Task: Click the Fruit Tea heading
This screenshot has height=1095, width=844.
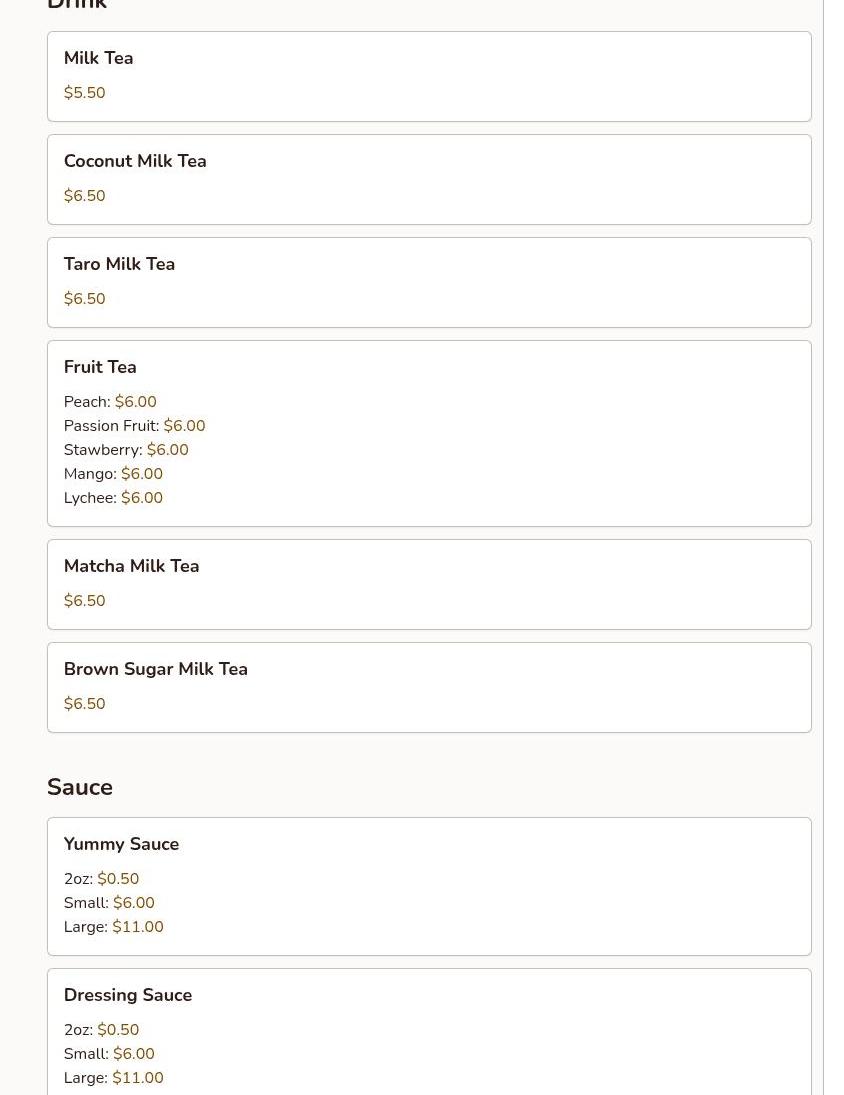Action: (x=100, y=367)
